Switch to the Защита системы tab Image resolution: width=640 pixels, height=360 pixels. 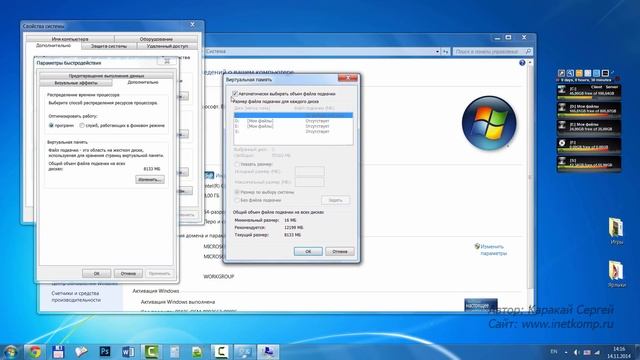[x=109, y=46]
